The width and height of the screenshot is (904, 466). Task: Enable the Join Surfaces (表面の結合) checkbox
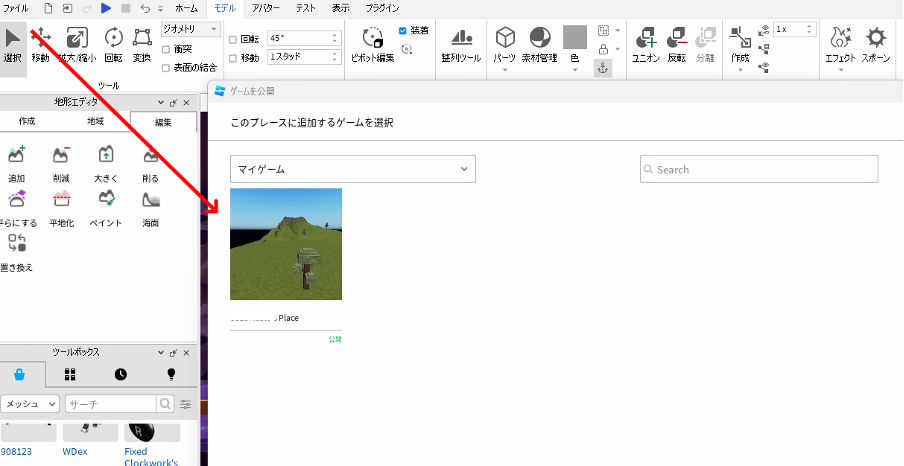[x=166, y=68]
